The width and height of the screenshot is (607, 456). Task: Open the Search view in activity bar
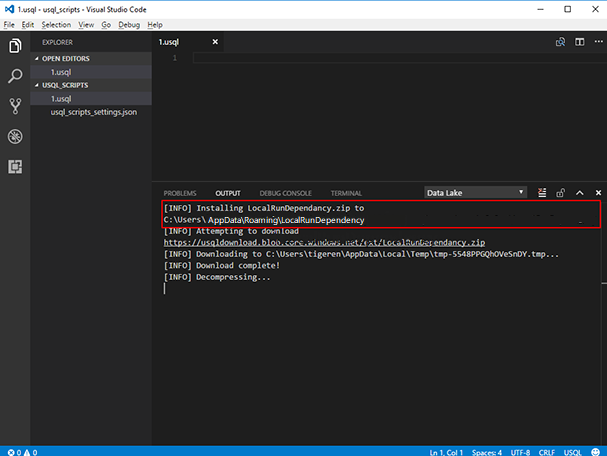[x=15, y=76]
